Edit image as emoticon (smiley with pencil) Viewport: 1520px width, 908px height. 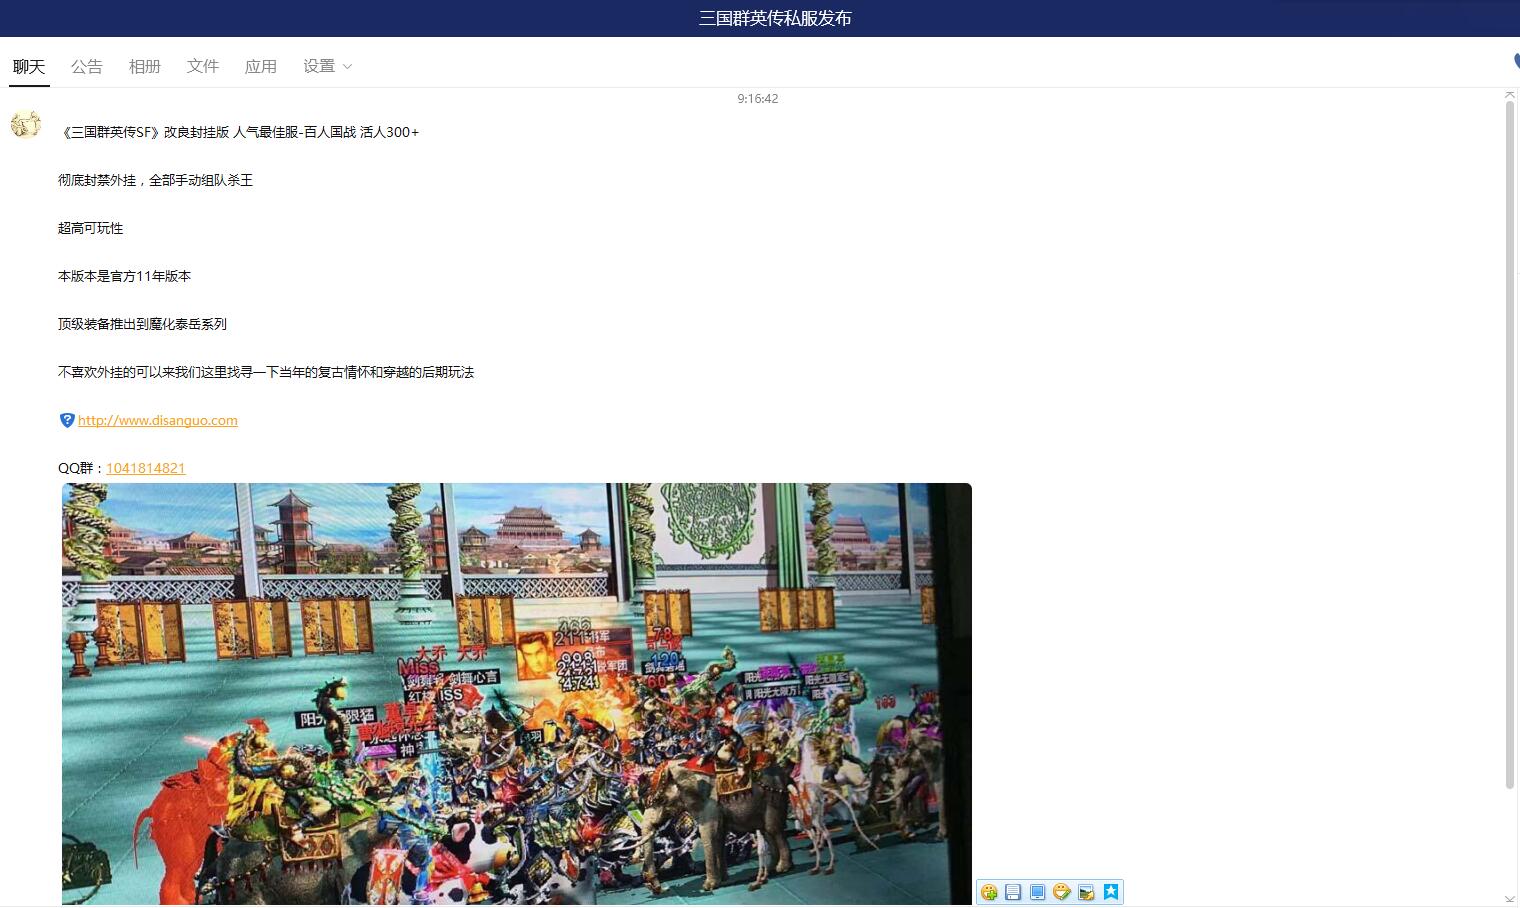pos(1062,892)
